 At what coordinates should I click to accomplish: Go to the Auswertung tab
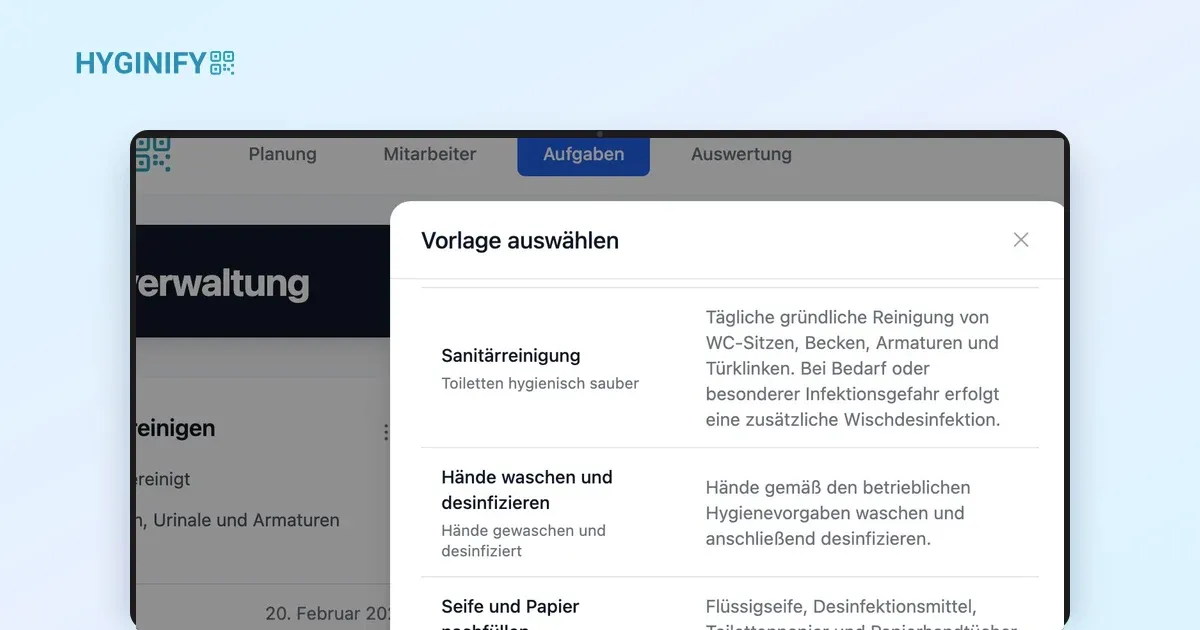click(x=741, y=154)
